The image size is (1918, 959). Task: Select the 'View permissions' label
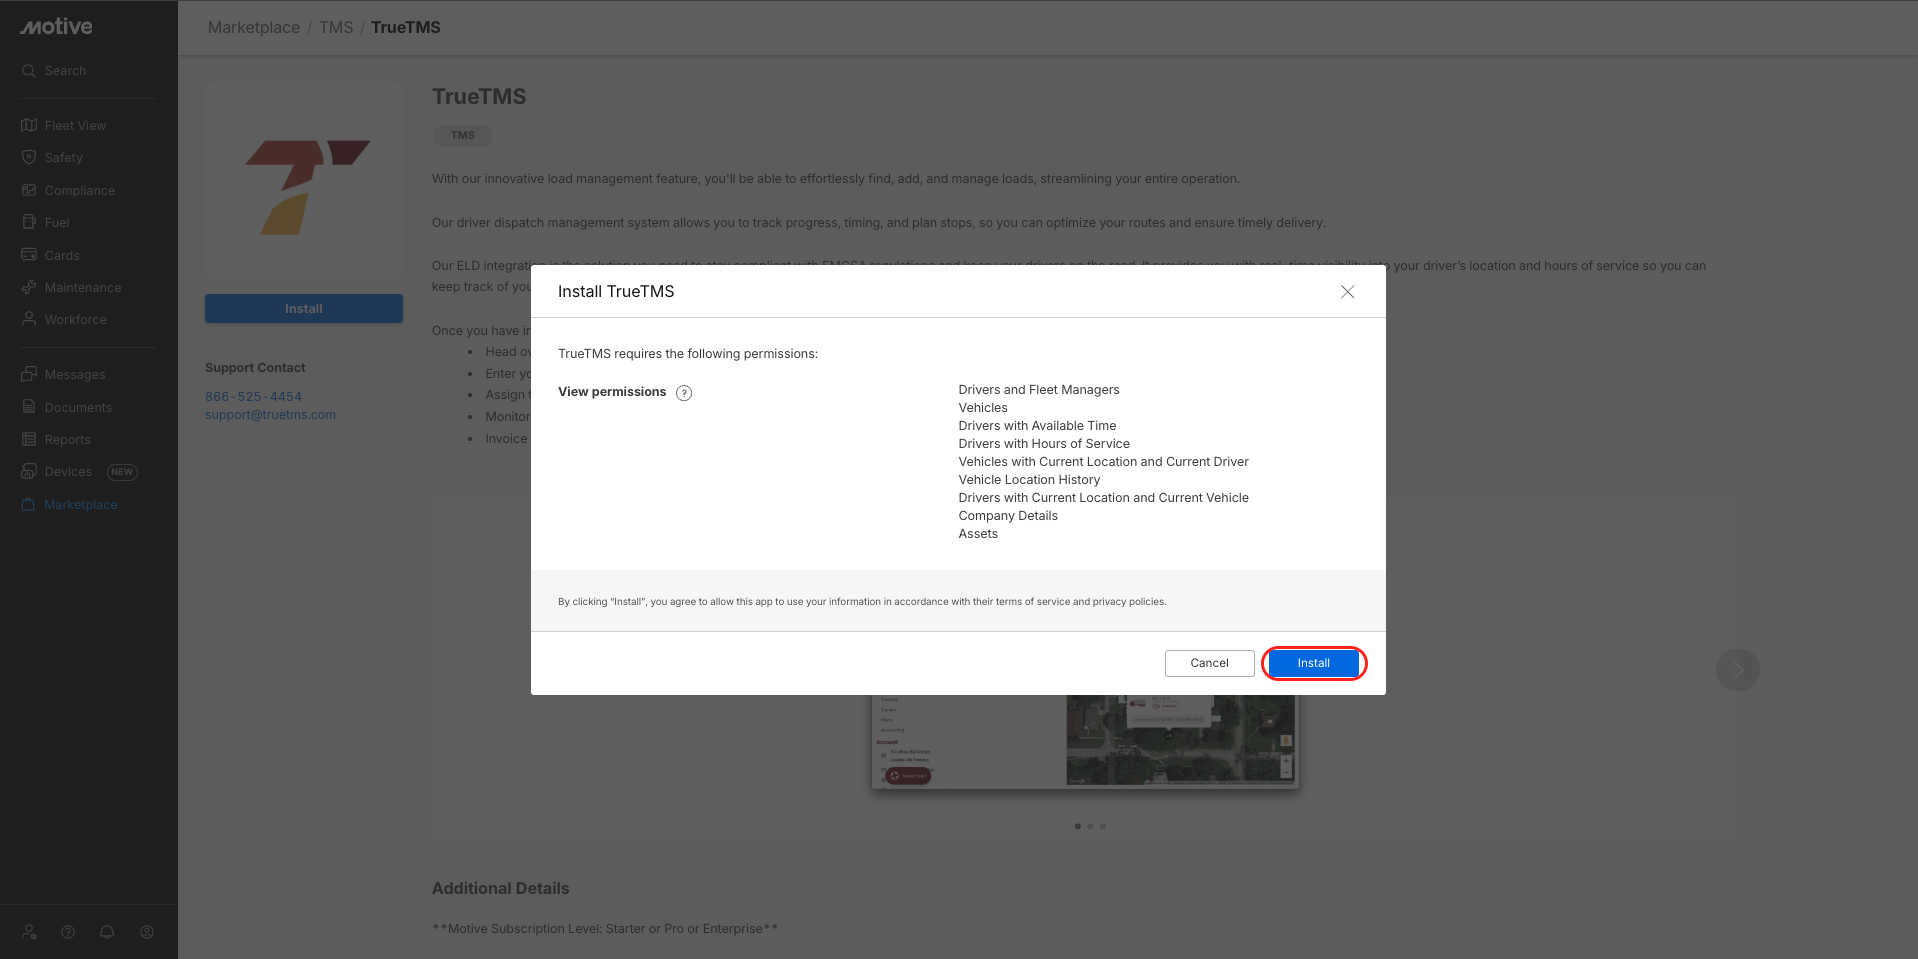tap(612, 392)
